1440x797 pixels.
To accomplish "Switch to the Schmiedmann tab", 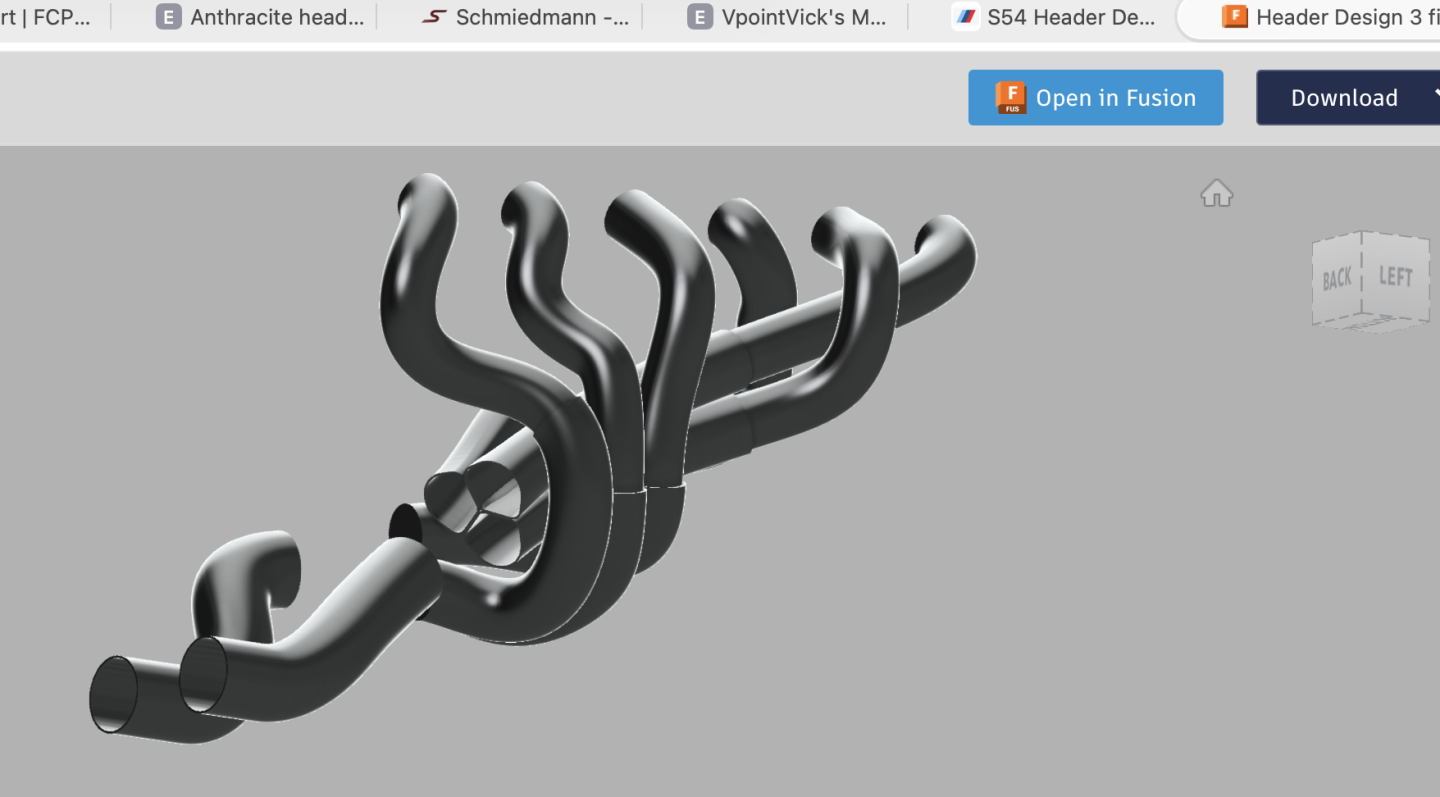I will pyautogui.click(x=526, y=17).
